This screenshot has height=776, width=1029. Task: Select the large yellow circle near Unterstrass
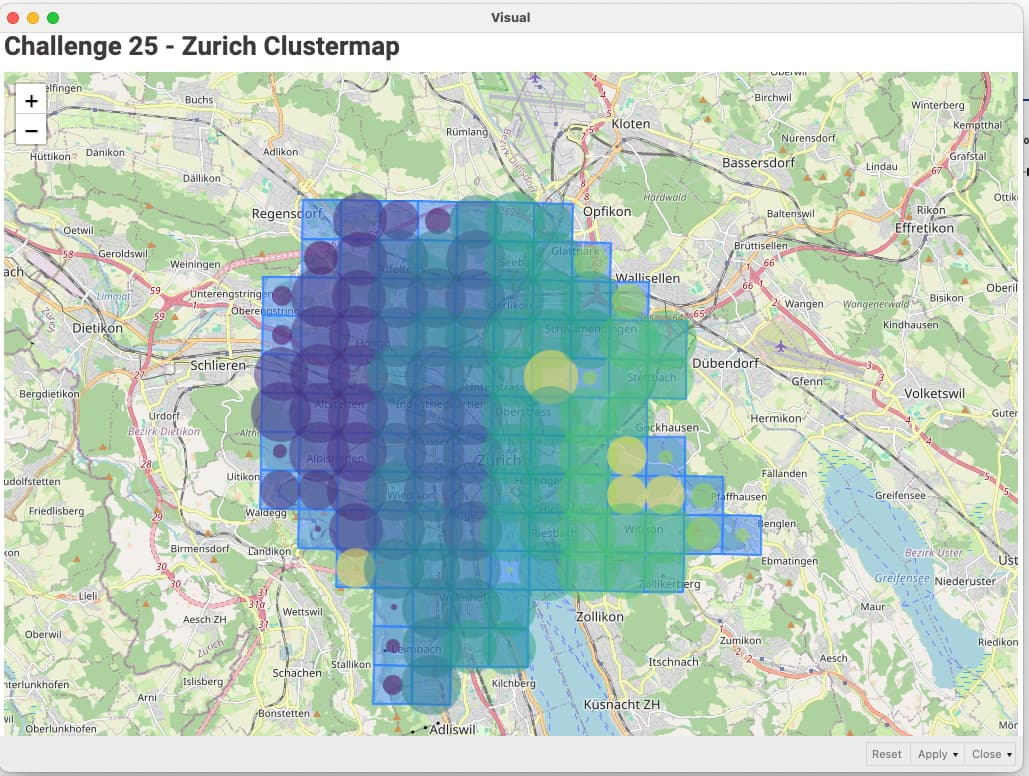[550, 375]
